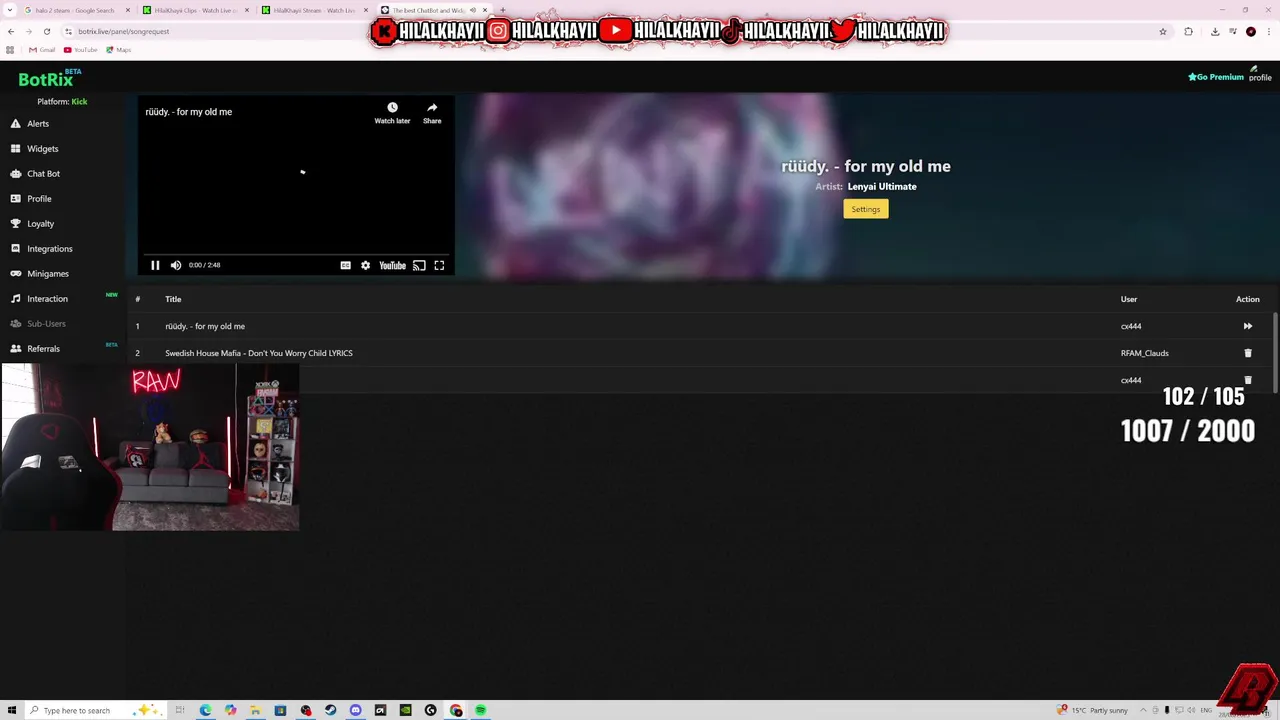
Task: Open the tab search dropdown arrow
Action: [x=9, y=10]
